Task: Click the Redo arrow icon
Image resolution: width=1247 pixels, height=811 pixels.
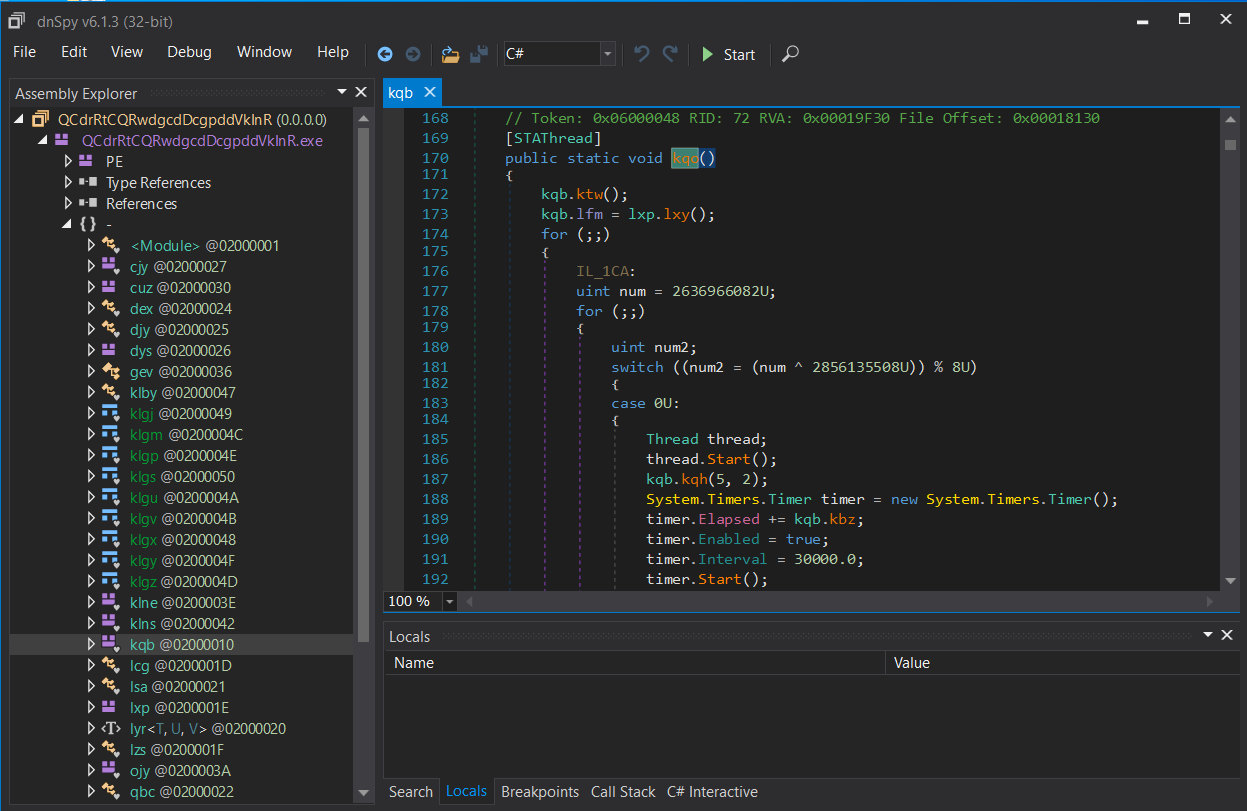Action: pyautogui.click(x=670, y=54)
